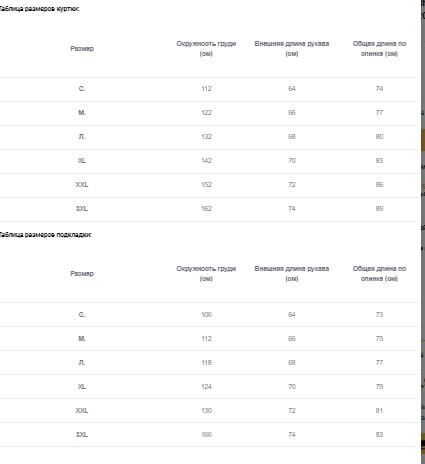The height and width of the screenshot is (464, 425).
Task: Click chest value 132 in jacket table
Action: click(x=206, y=137)
